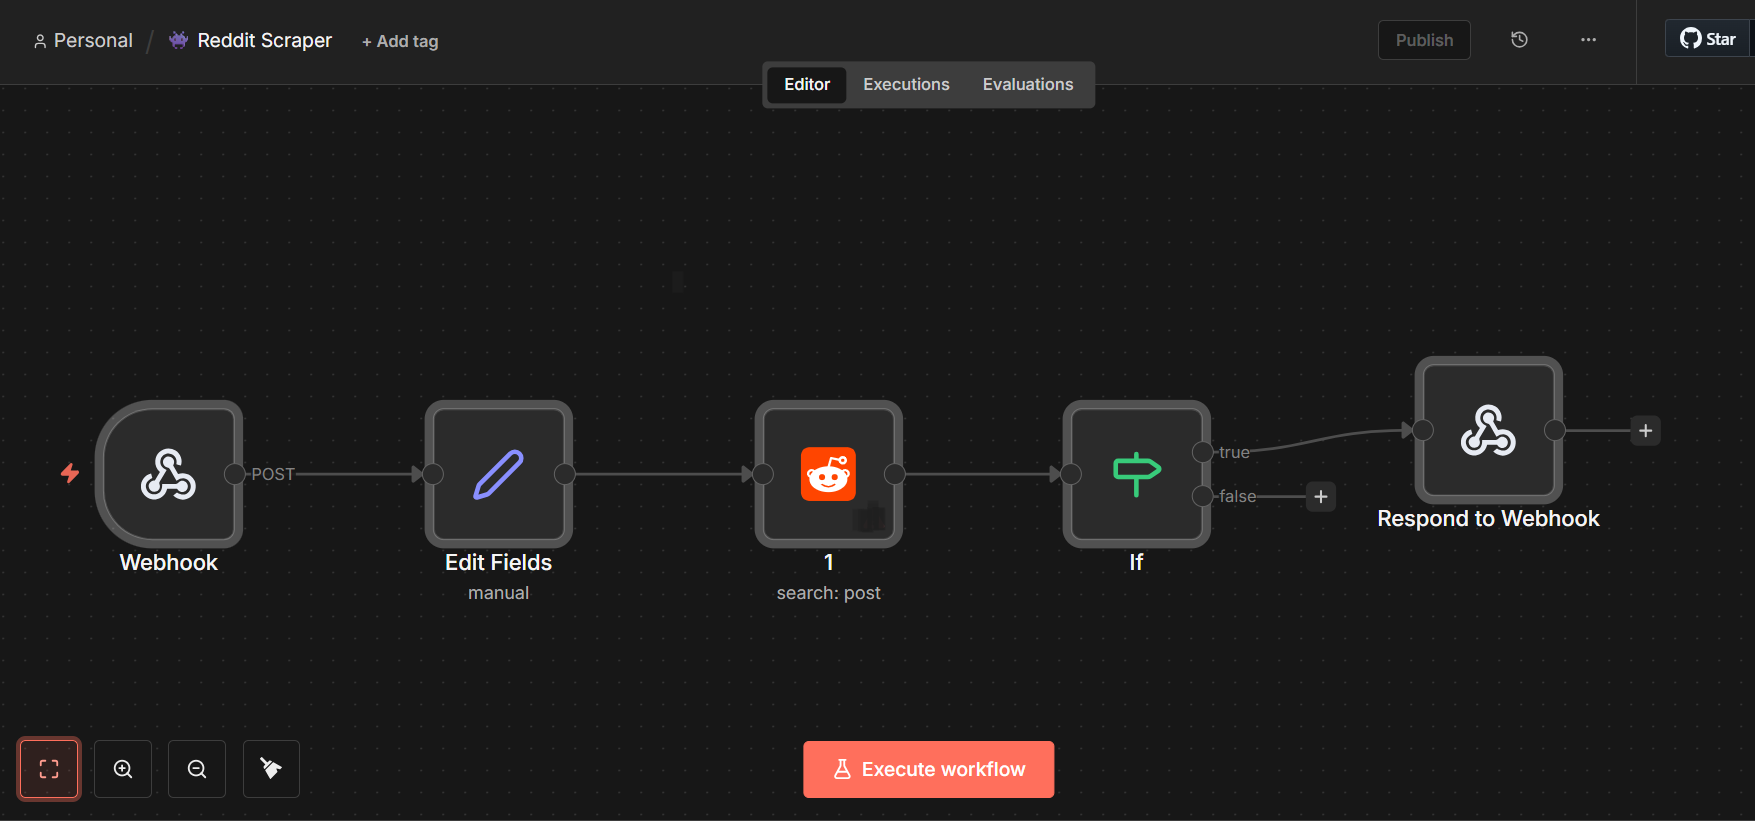Run Execute workflow
The width and height of the screenshot is (1755, 821).
tap(929, 769)
